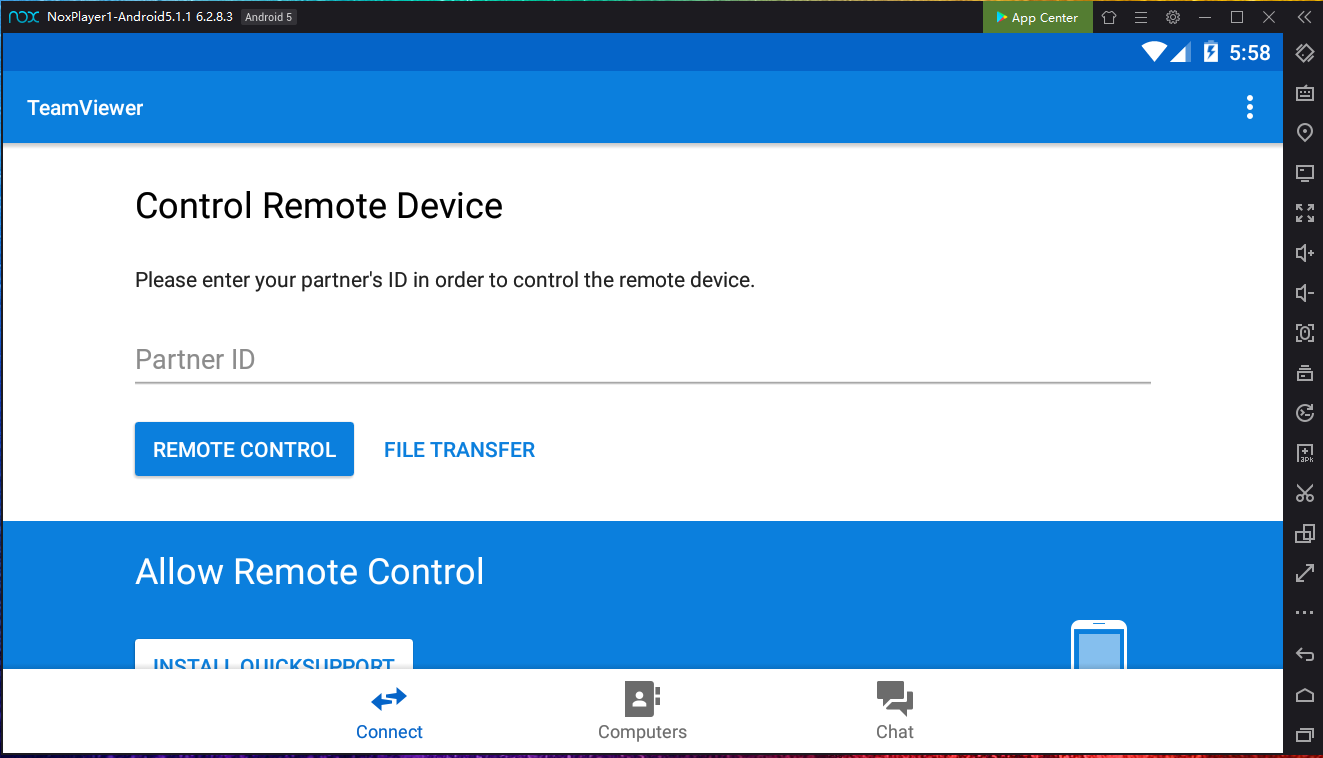
Task: Click the "Allow Remote Control" heading
Action: click(x=310, y=572)
